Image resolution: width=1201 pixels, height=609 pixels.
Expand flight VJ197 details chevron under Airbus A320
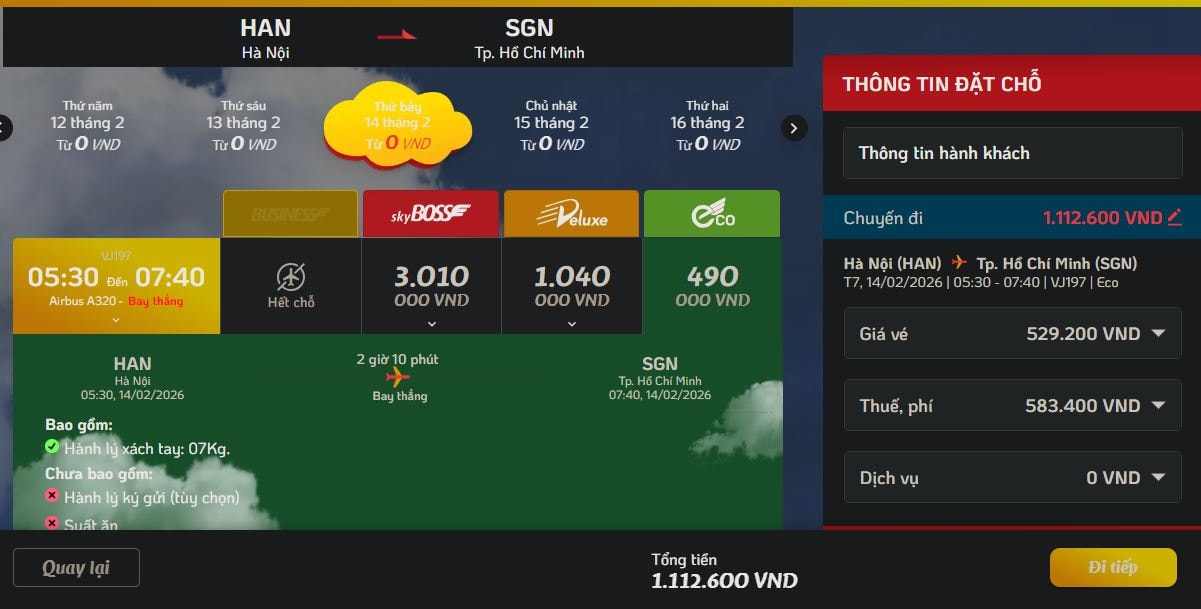[116, 320]
